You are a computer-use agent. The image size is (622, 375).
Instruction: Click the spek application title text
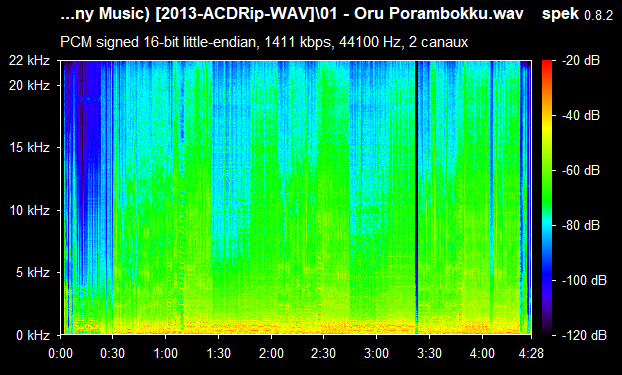(560, 14)
